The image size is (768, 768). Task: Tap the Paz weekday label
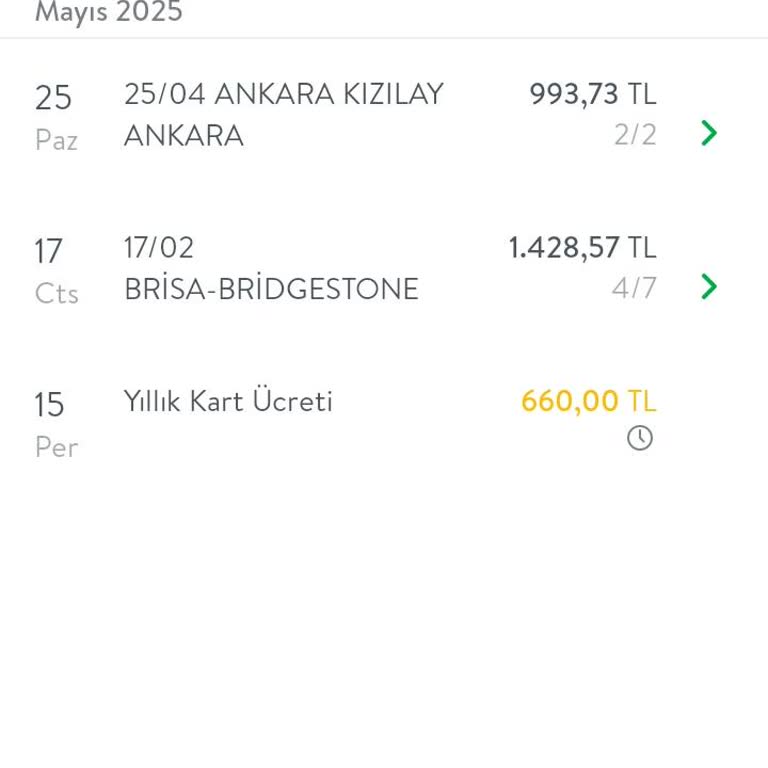(56, 140)
